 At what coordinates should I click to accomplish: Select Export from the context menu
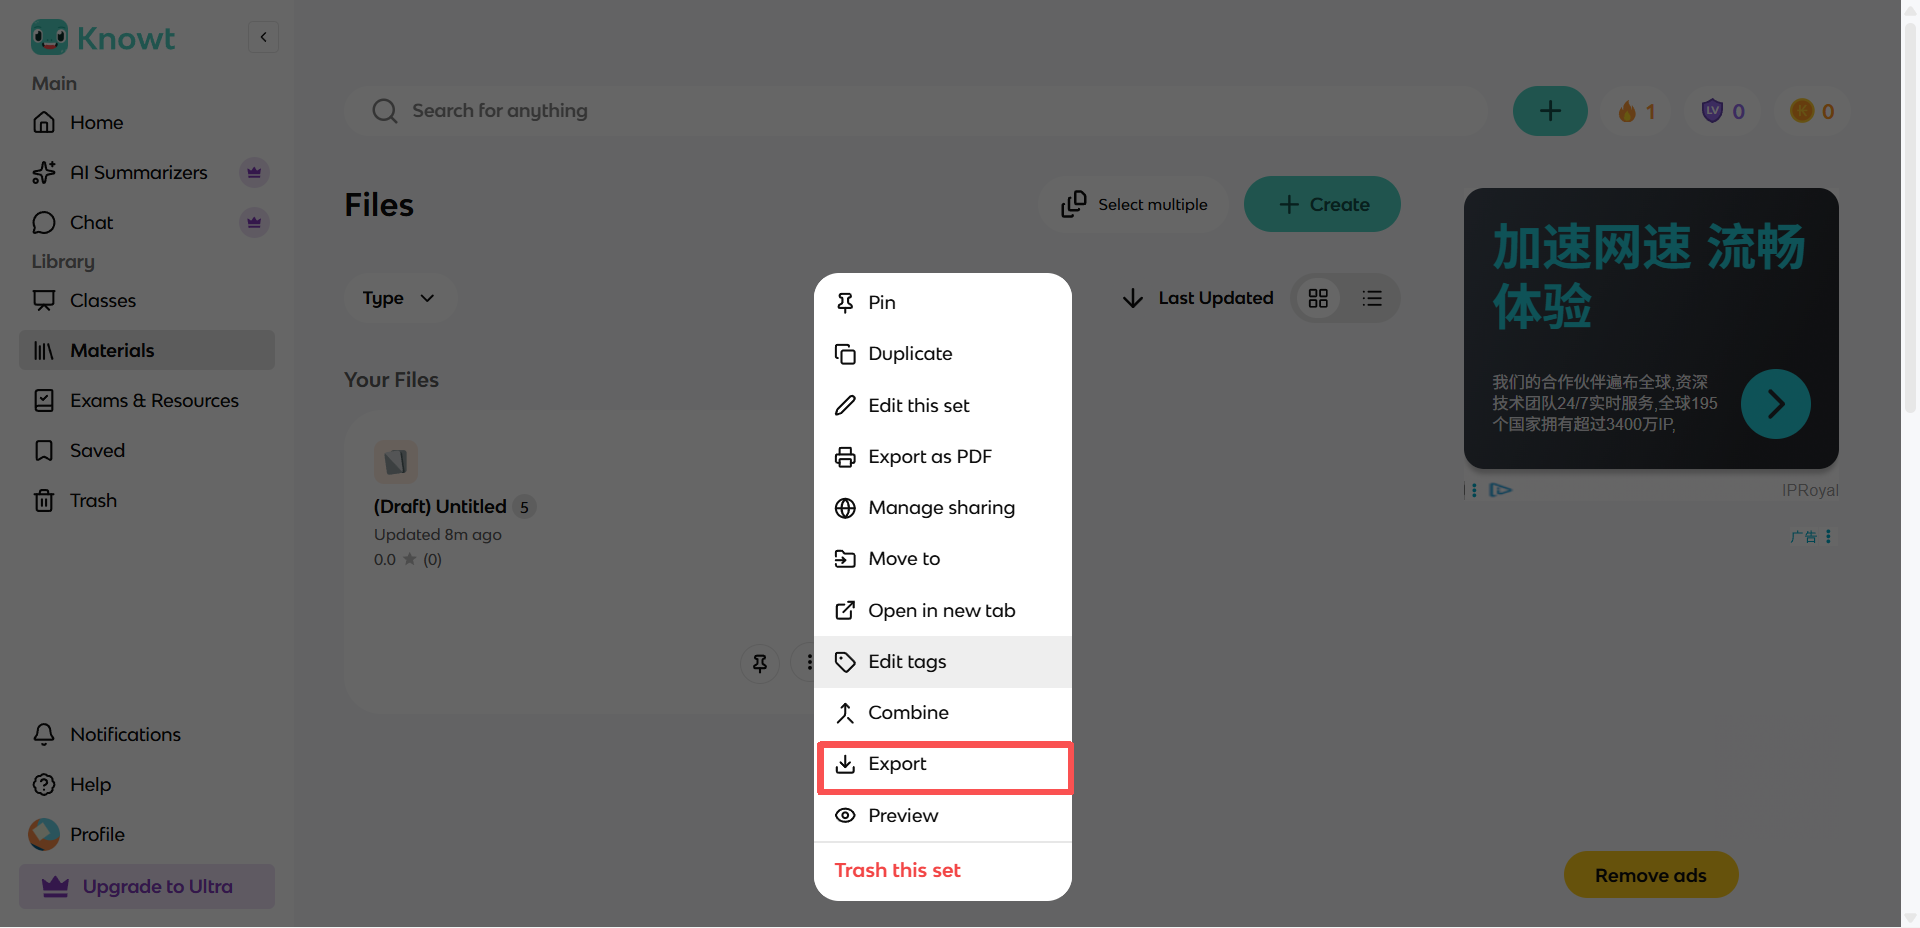click(x=944, y=764)
